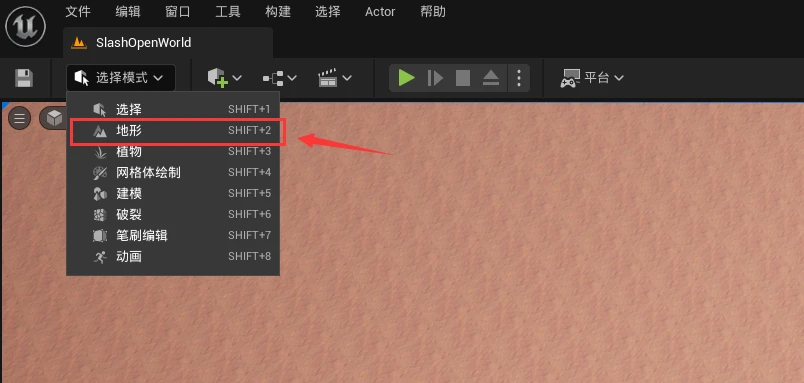Select 植物 foliage mode entry
The height and width of the screenshot is (383, 804).
pyautogui.click(x=173, y=152)
